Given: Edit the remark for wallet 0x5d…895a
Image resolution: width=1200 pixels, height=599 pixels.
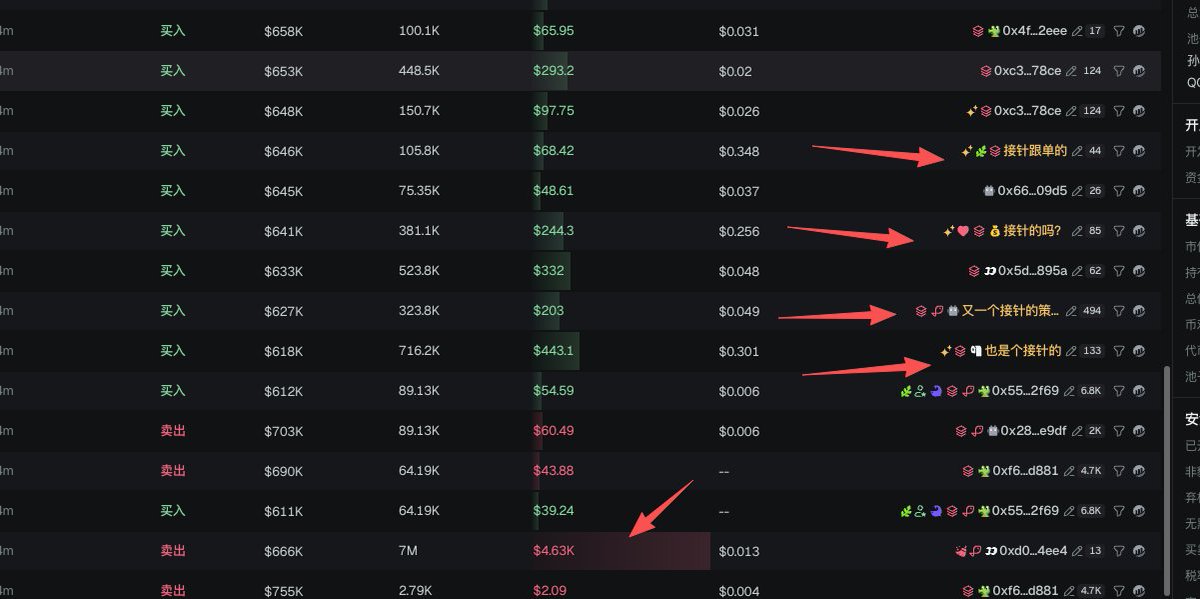Looking at the screenshot, I should pos(1077,271).
